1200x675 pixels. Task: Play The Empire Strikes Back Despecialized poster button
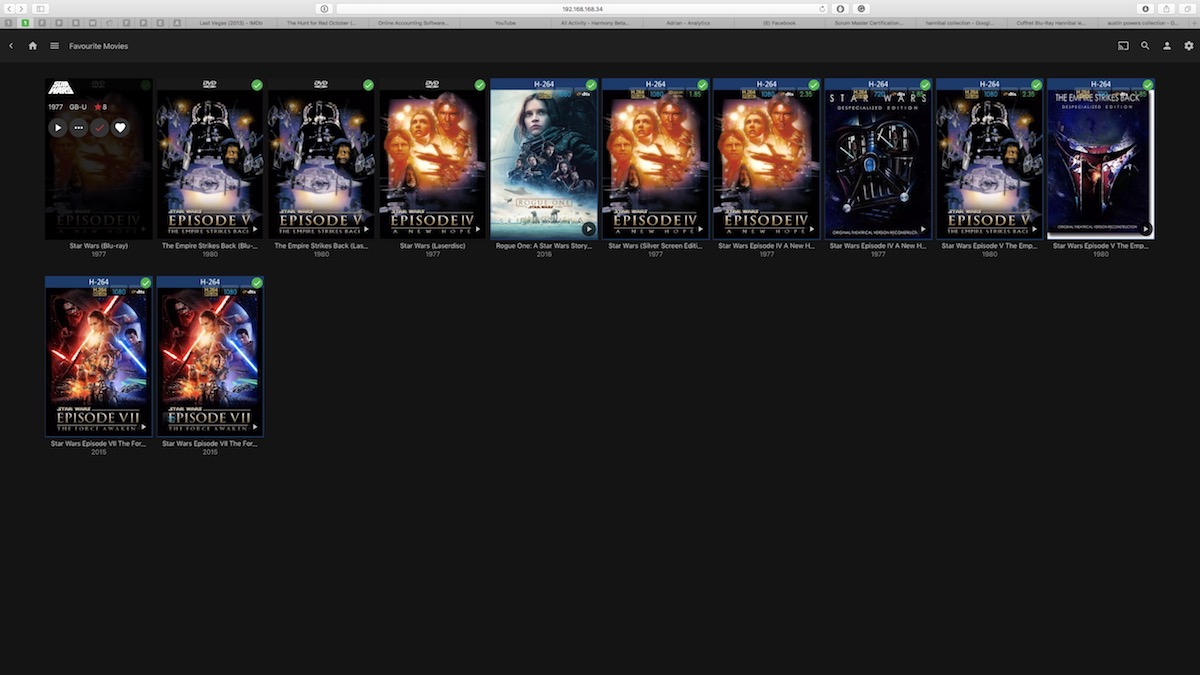coord(1146,229)
